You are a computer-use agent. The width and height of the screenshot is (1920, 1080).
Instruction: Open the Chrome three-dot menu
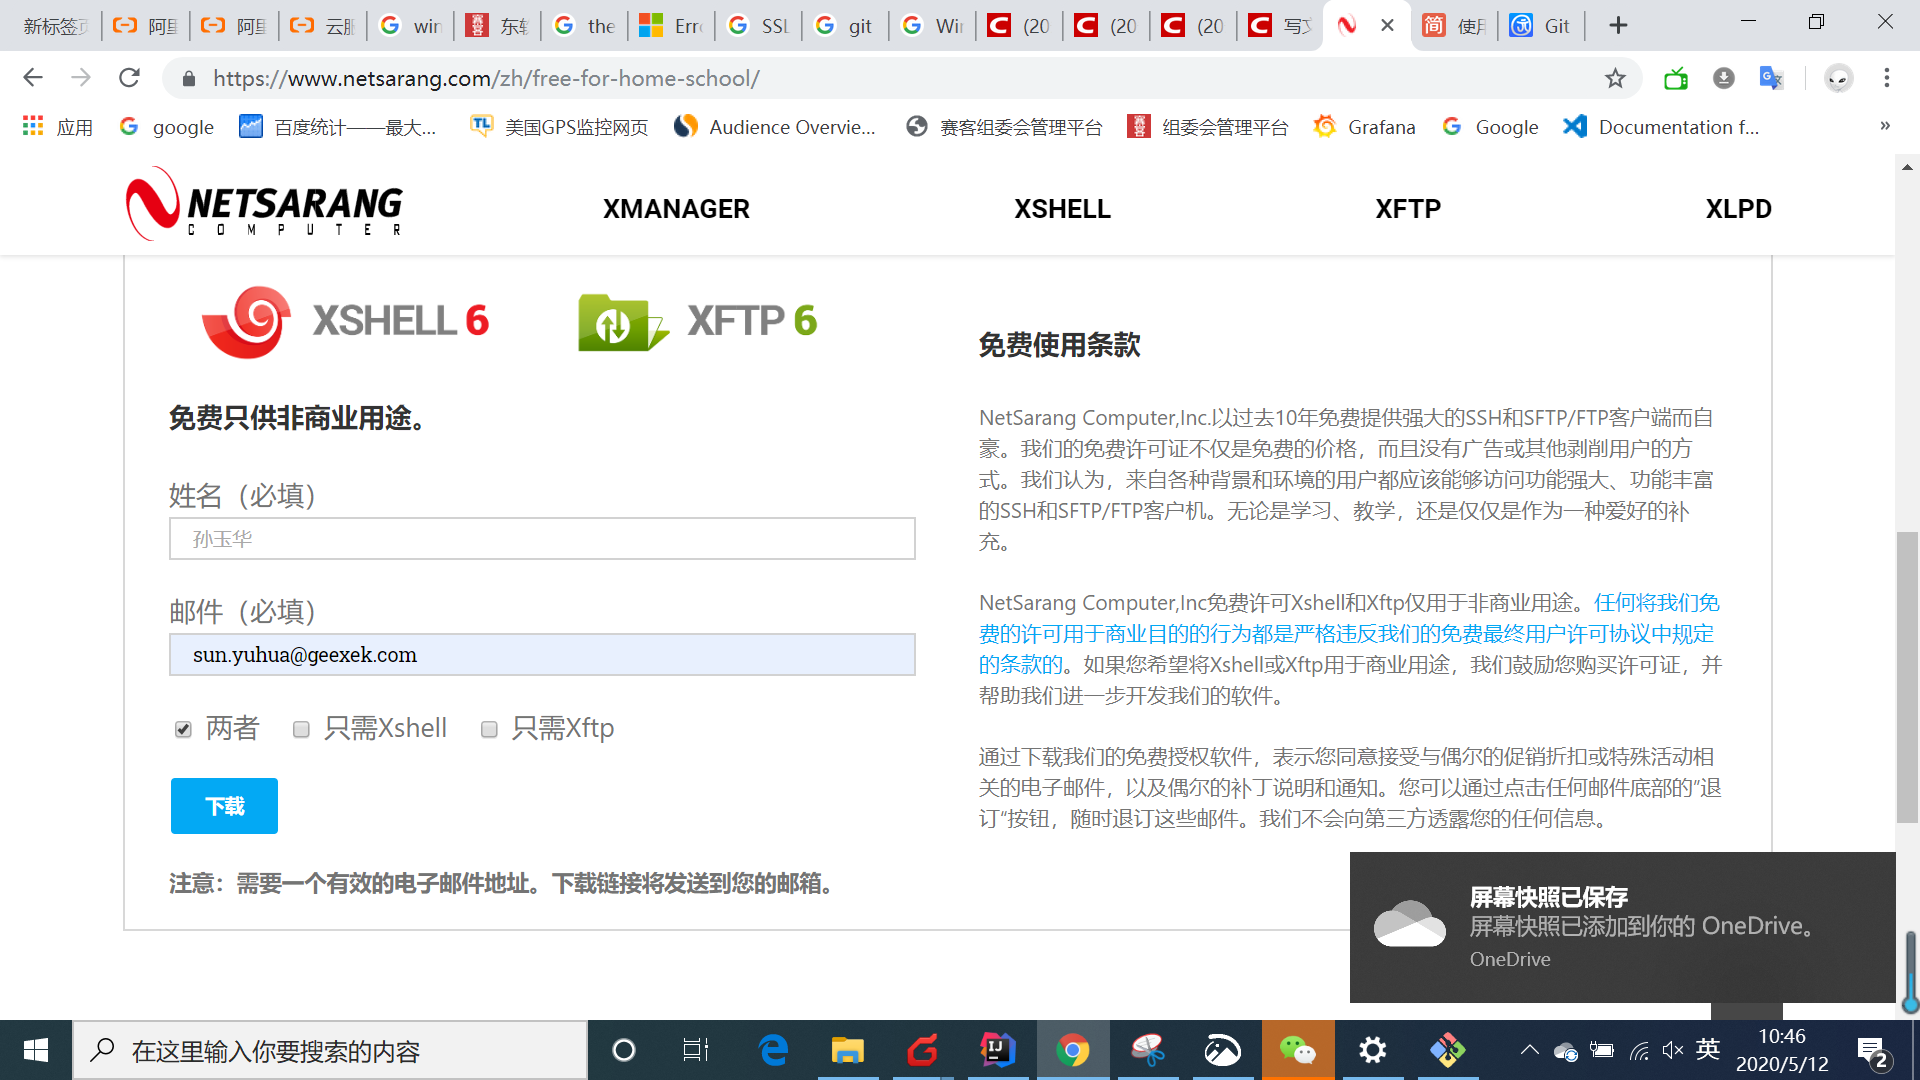[x=1887, y=78]
